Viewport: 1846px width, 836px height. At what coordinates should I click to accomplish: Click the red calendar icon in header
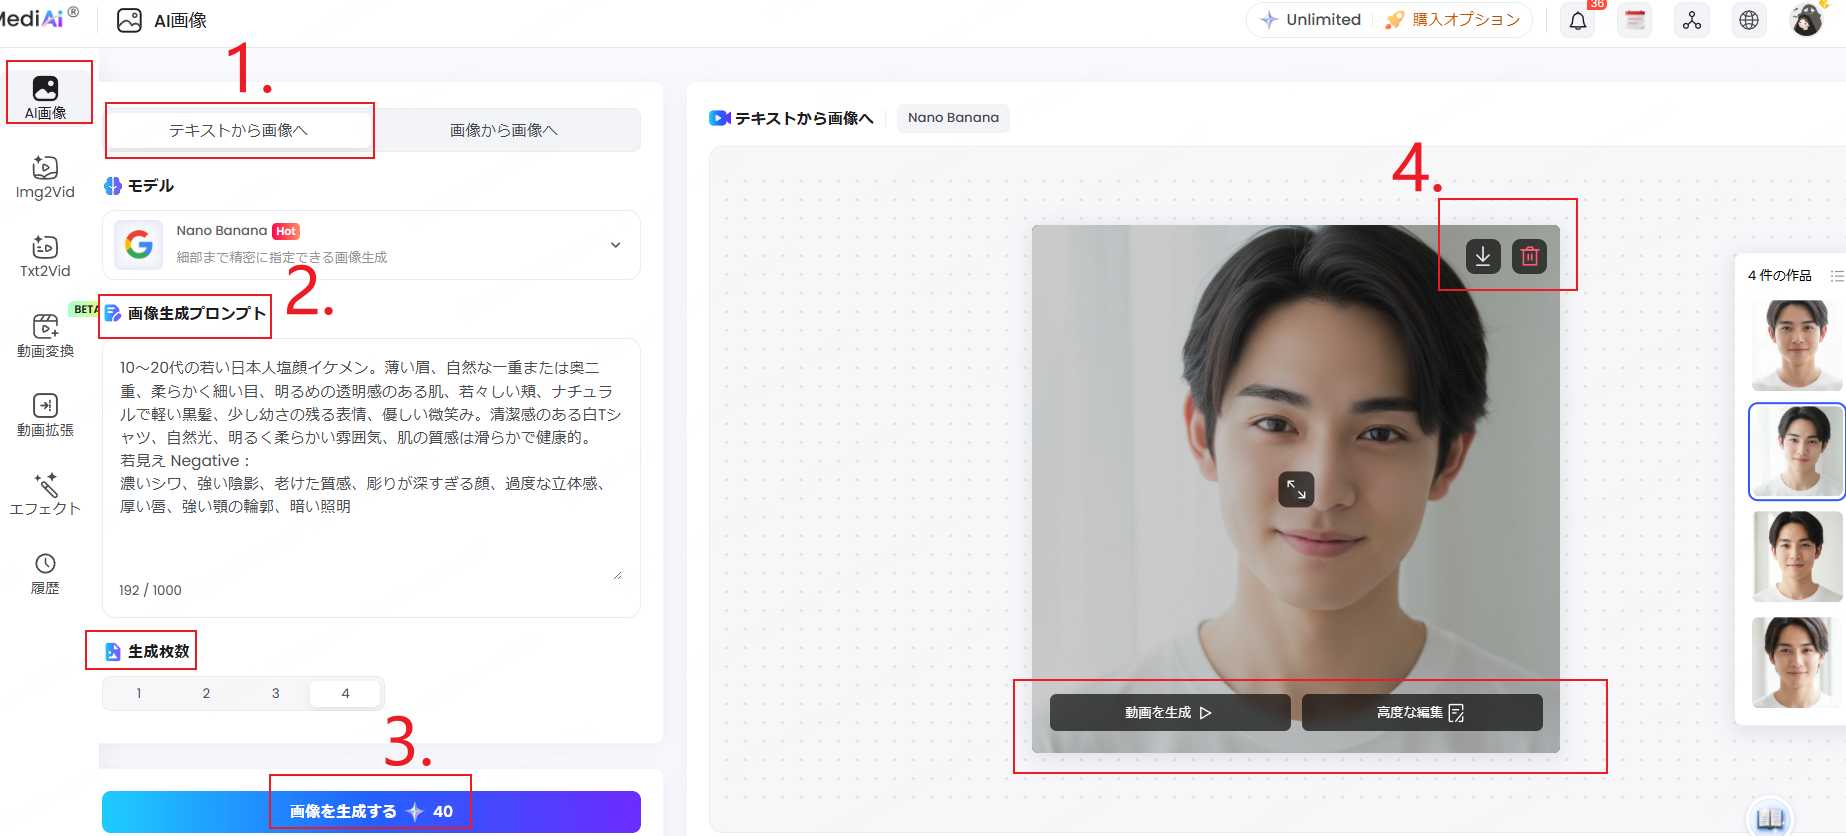point(1635,20)
